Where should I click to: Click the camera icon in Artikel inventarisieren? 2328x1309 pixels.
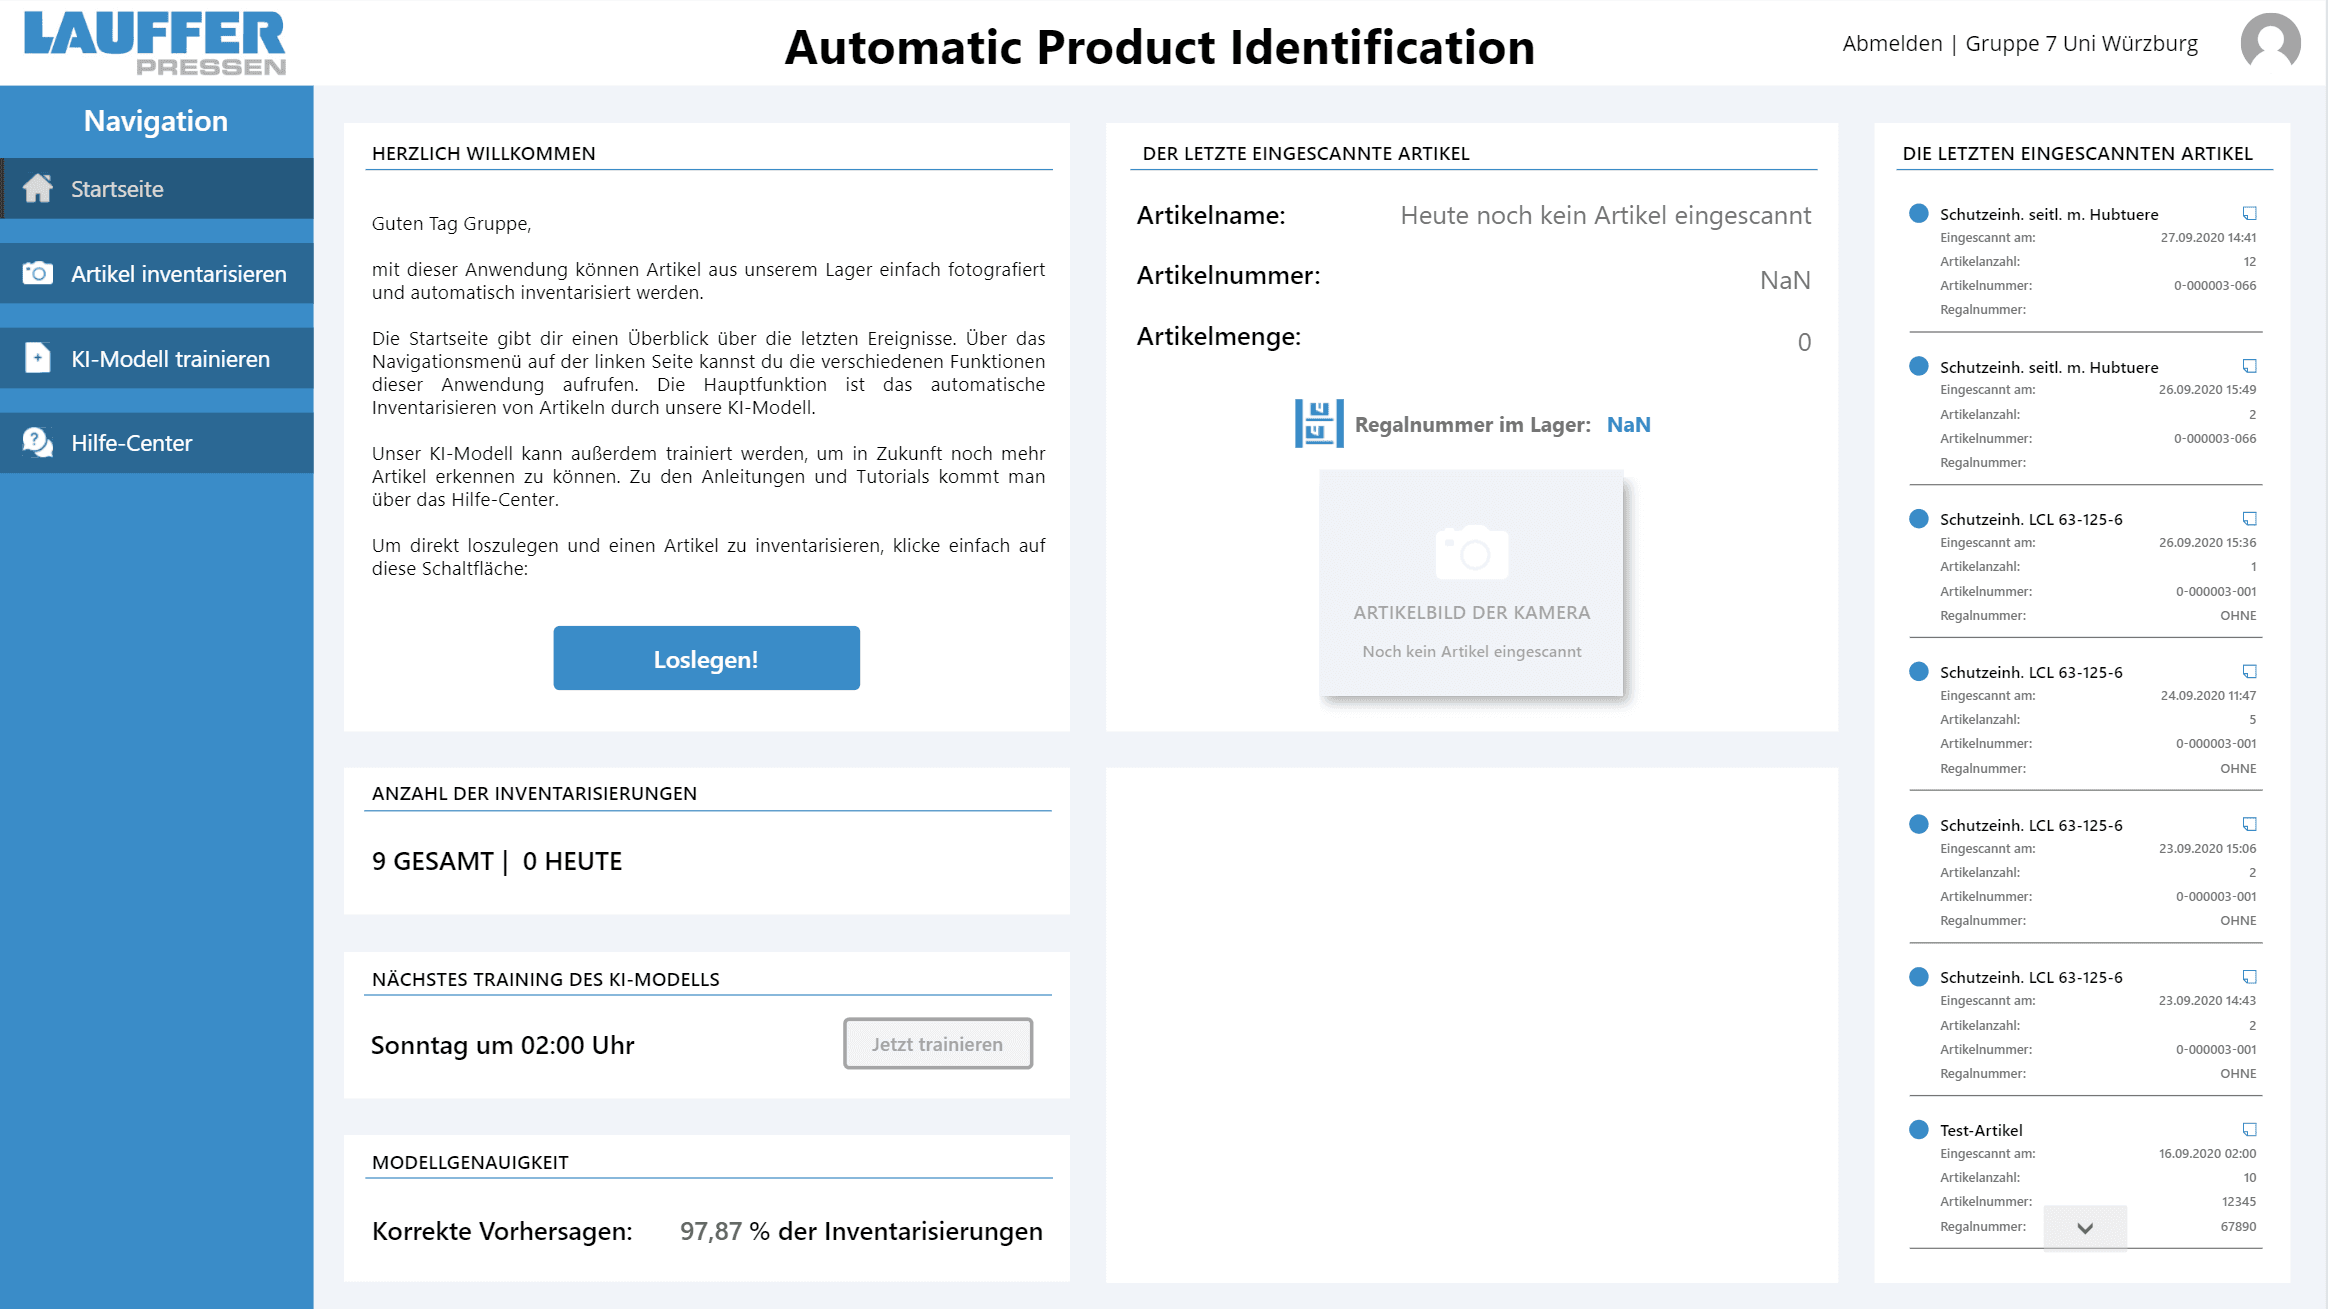pyautogui.click(x=38, y=274)
